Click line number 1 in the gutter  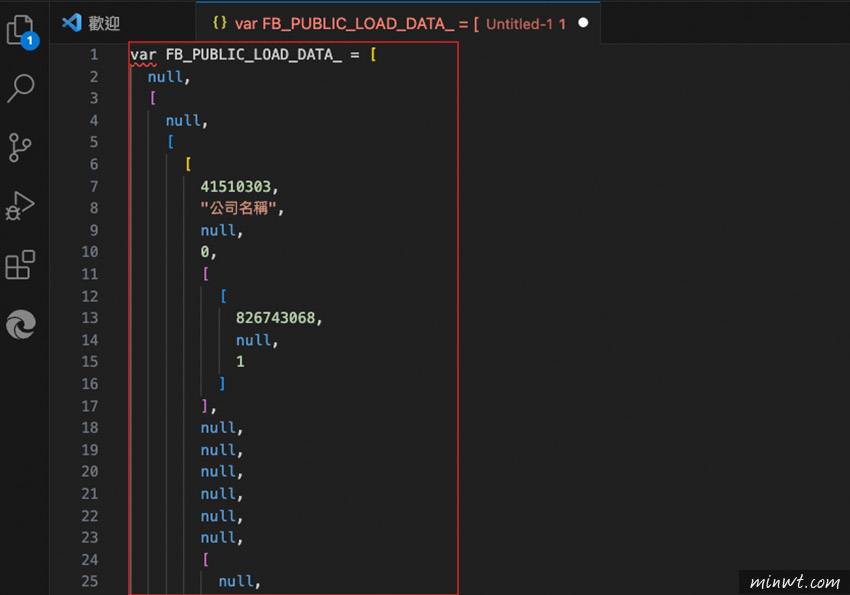[94, 55]
